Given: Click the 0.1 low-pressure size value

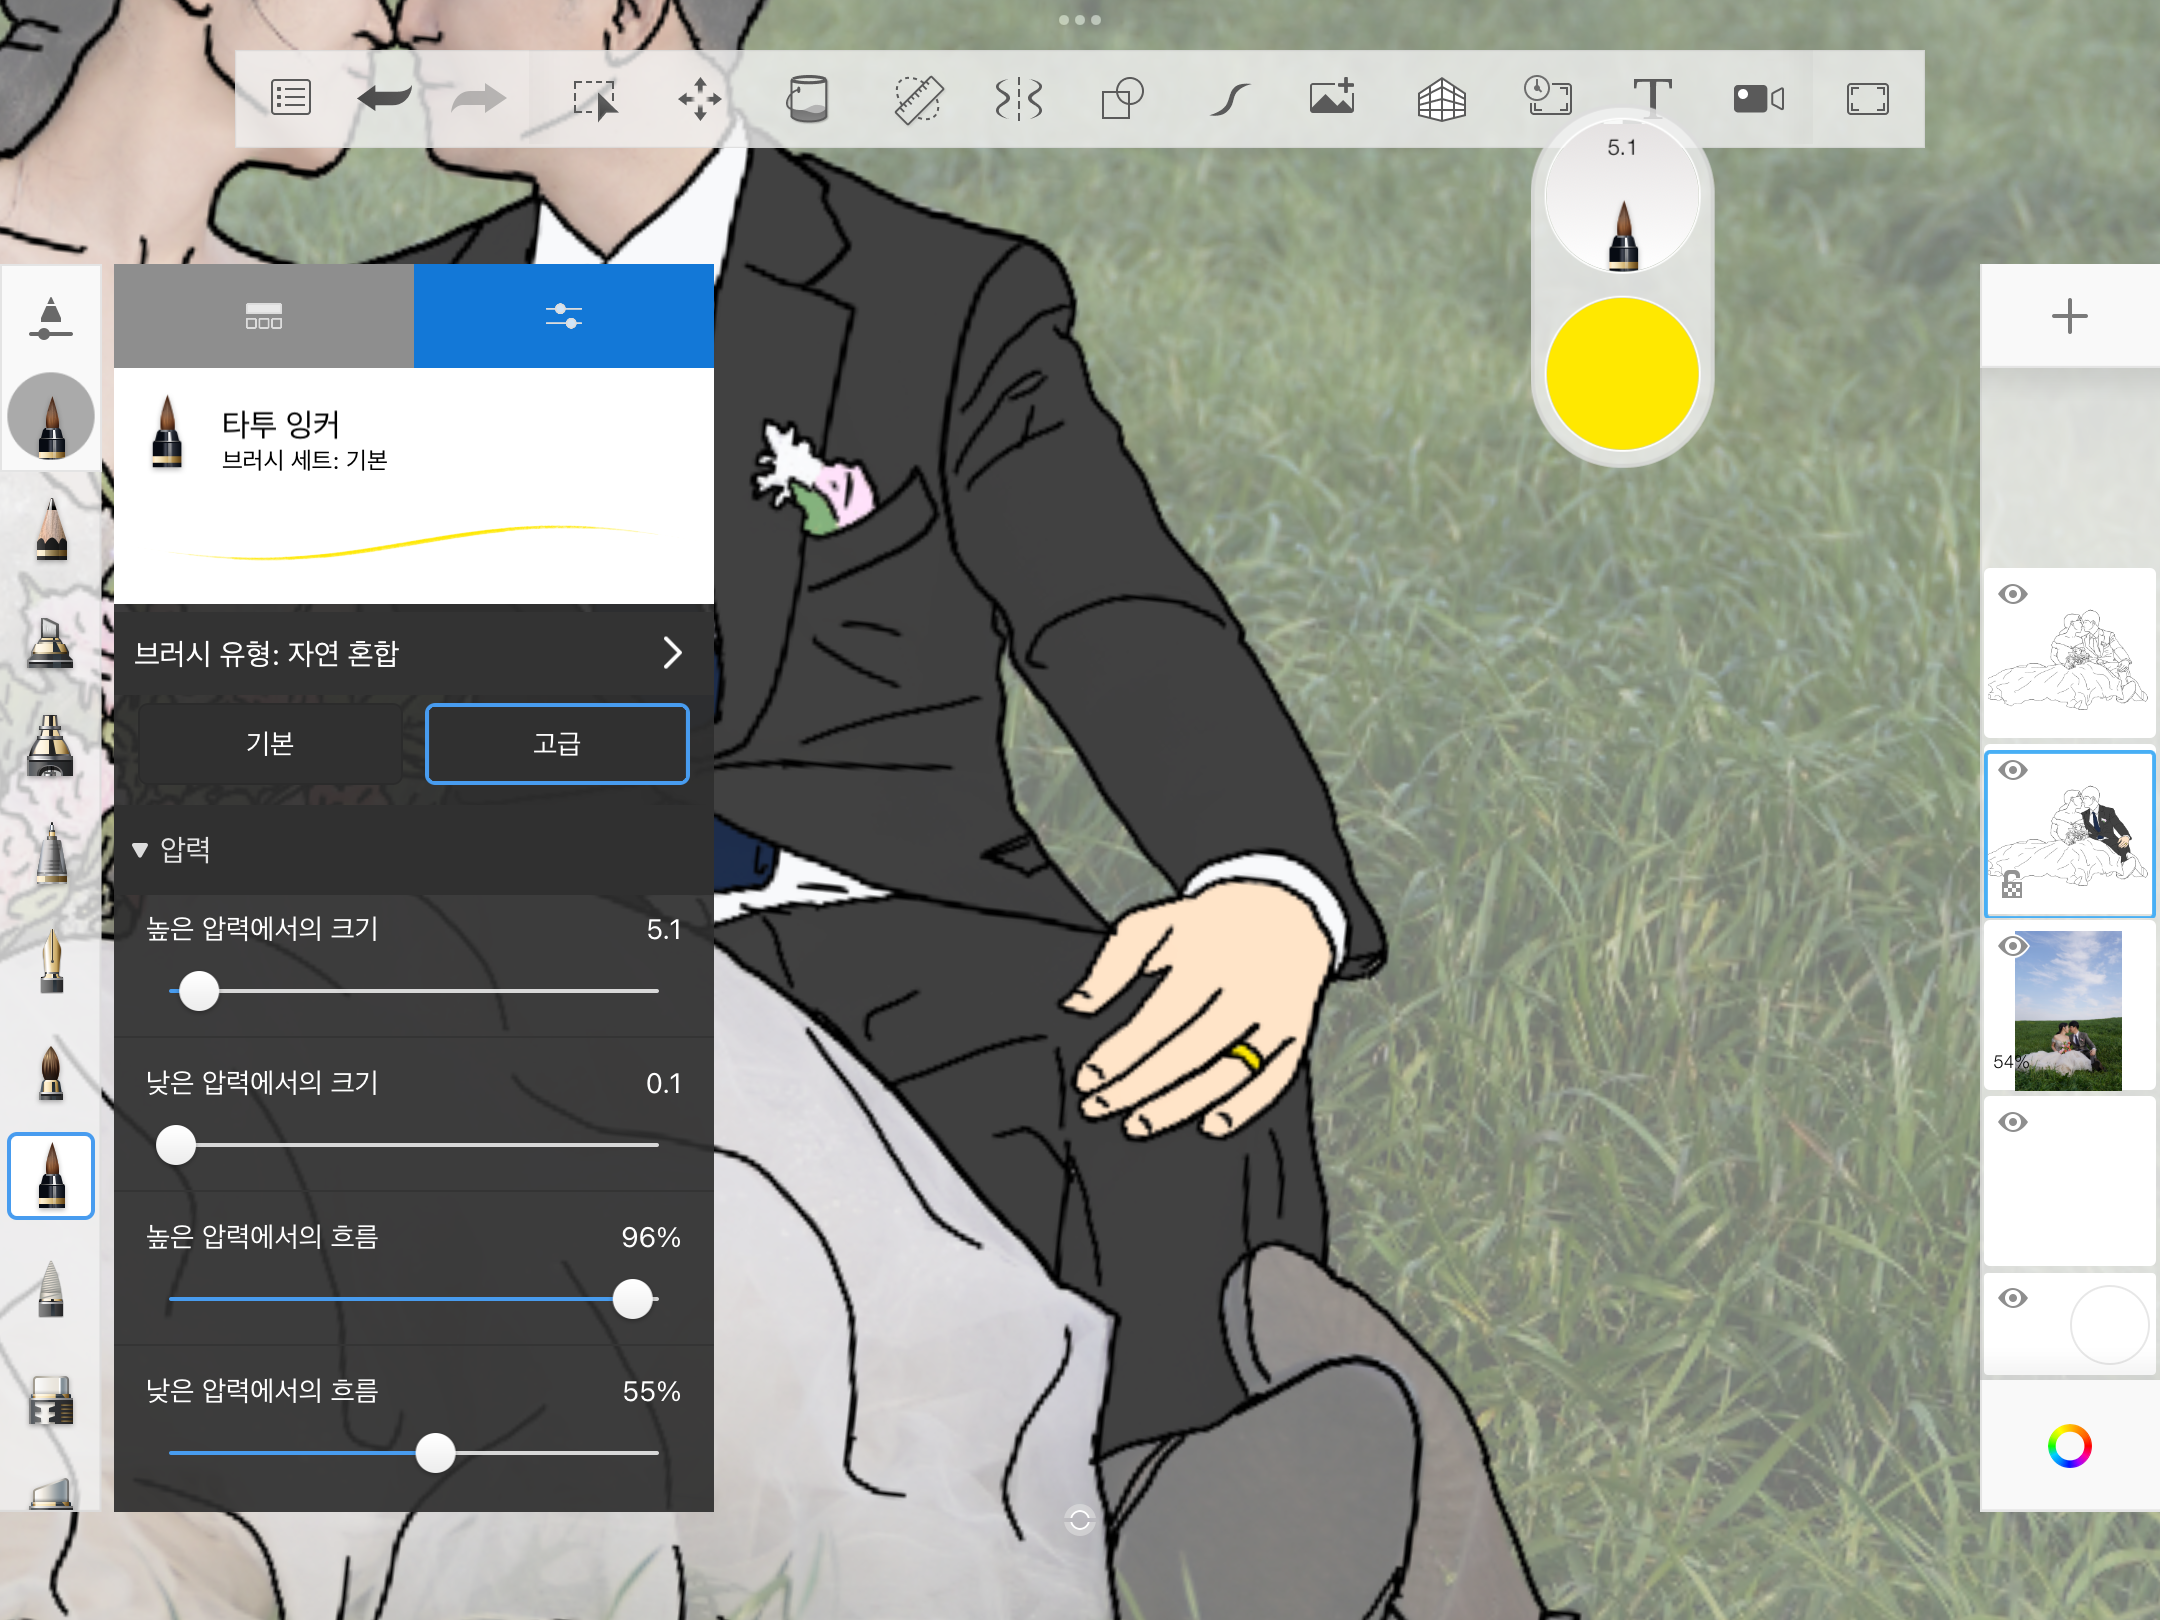Looking at the screenshot, I should point(663,1083).
